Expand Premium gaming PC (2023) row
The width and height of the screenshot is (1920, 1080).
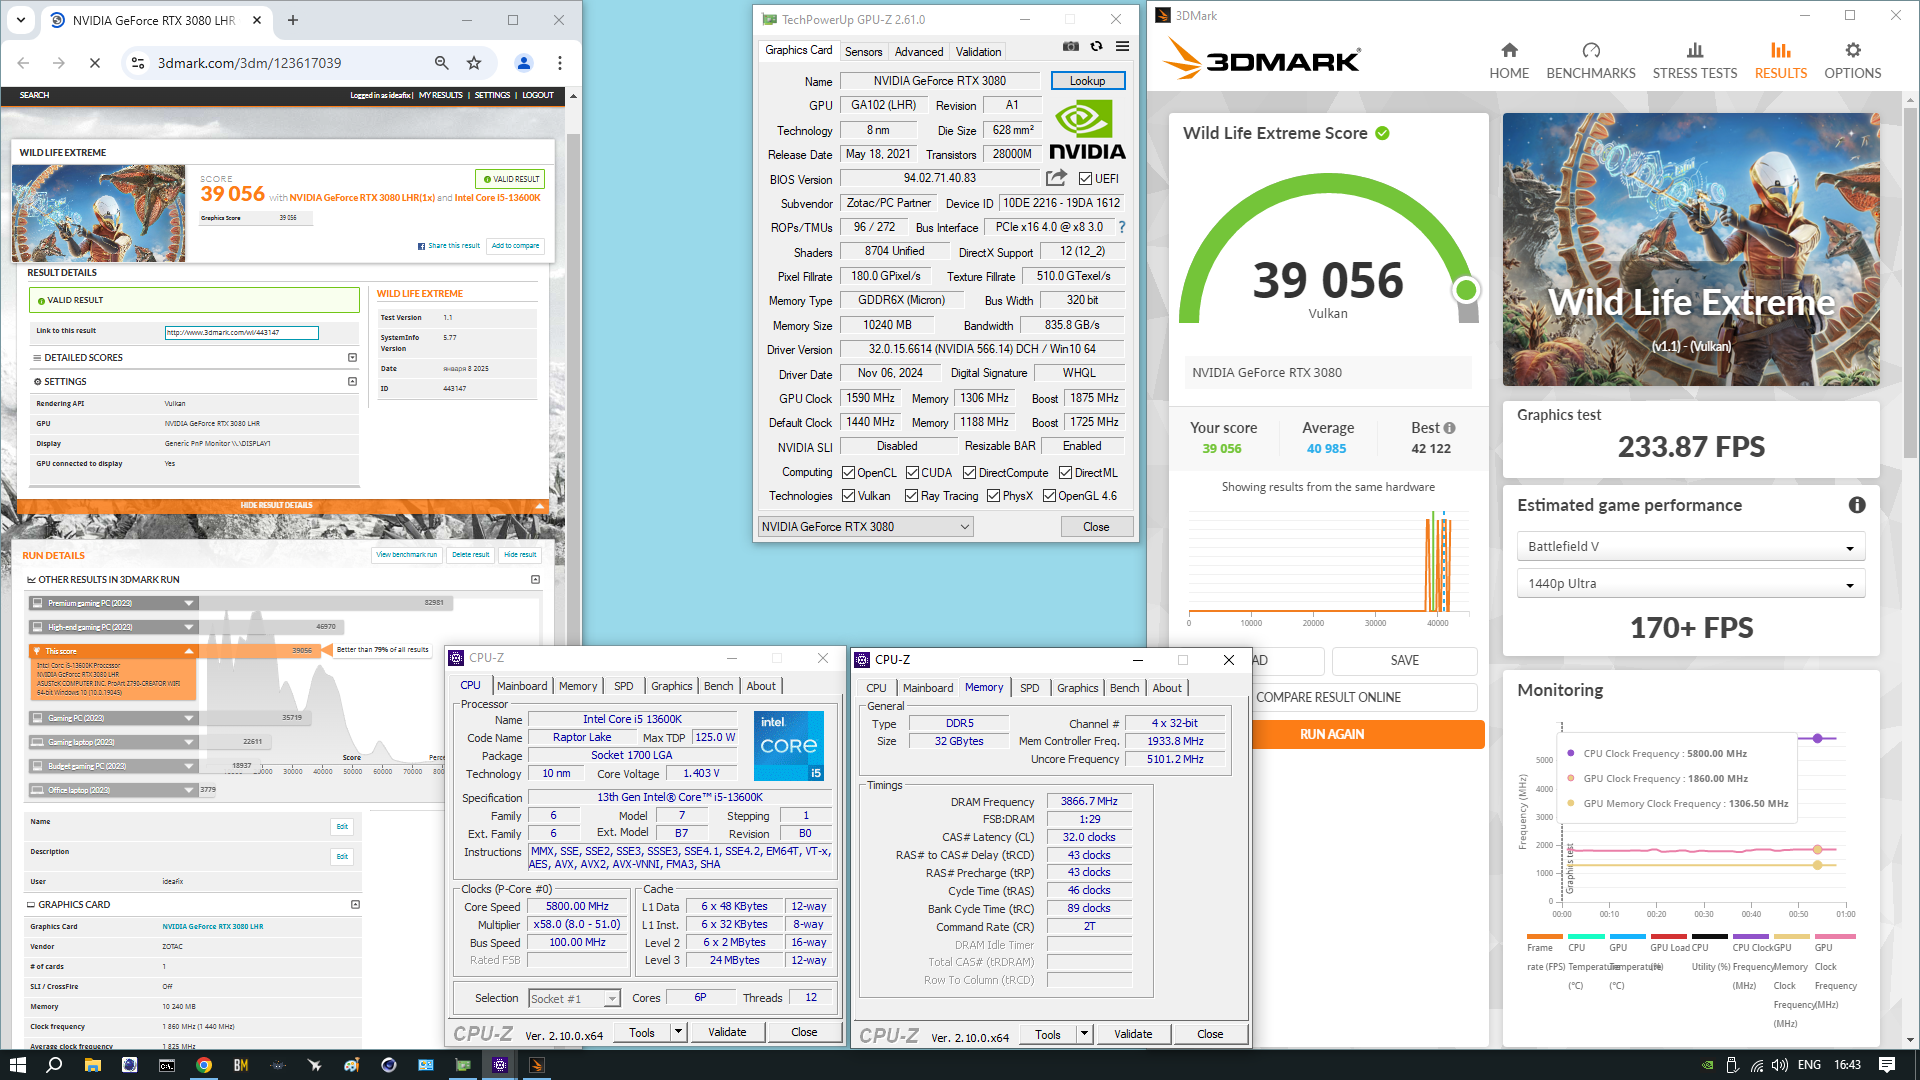(x=189, y=603)
